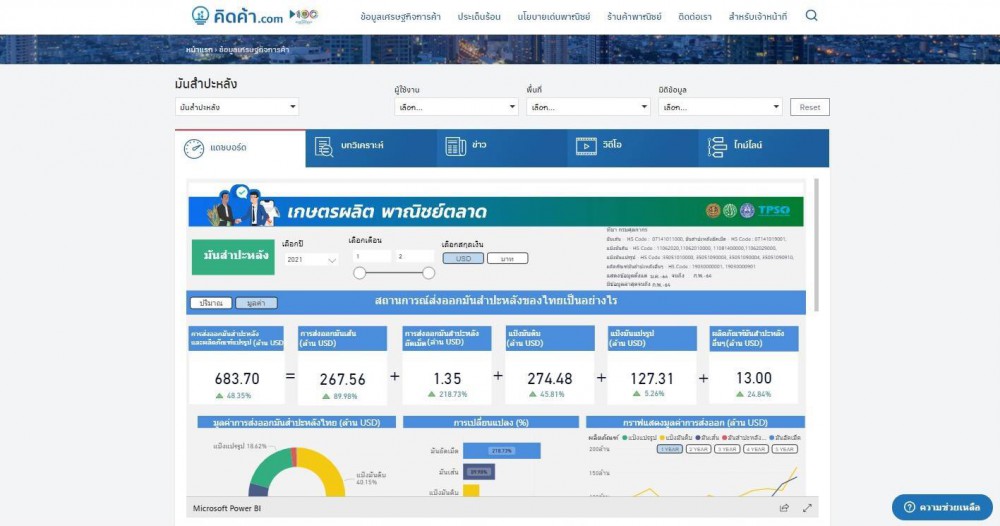Click the video play icon on วิดีโอ tab

(585, 147)
